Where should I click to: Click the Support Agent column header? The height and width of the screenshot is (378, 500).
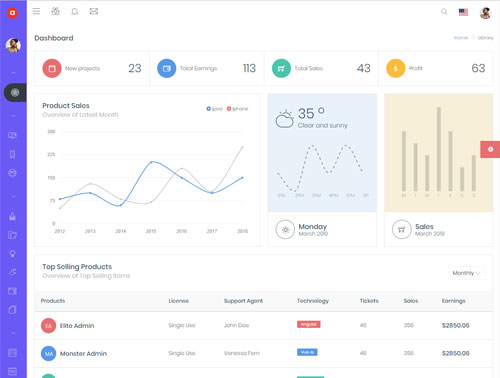click(x=243, y=301)
